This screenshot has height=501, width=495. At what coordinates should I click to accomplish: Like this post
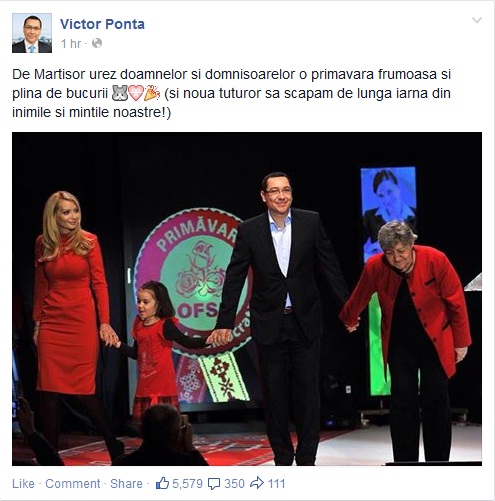pyautogui.click(x=23, y=483)
